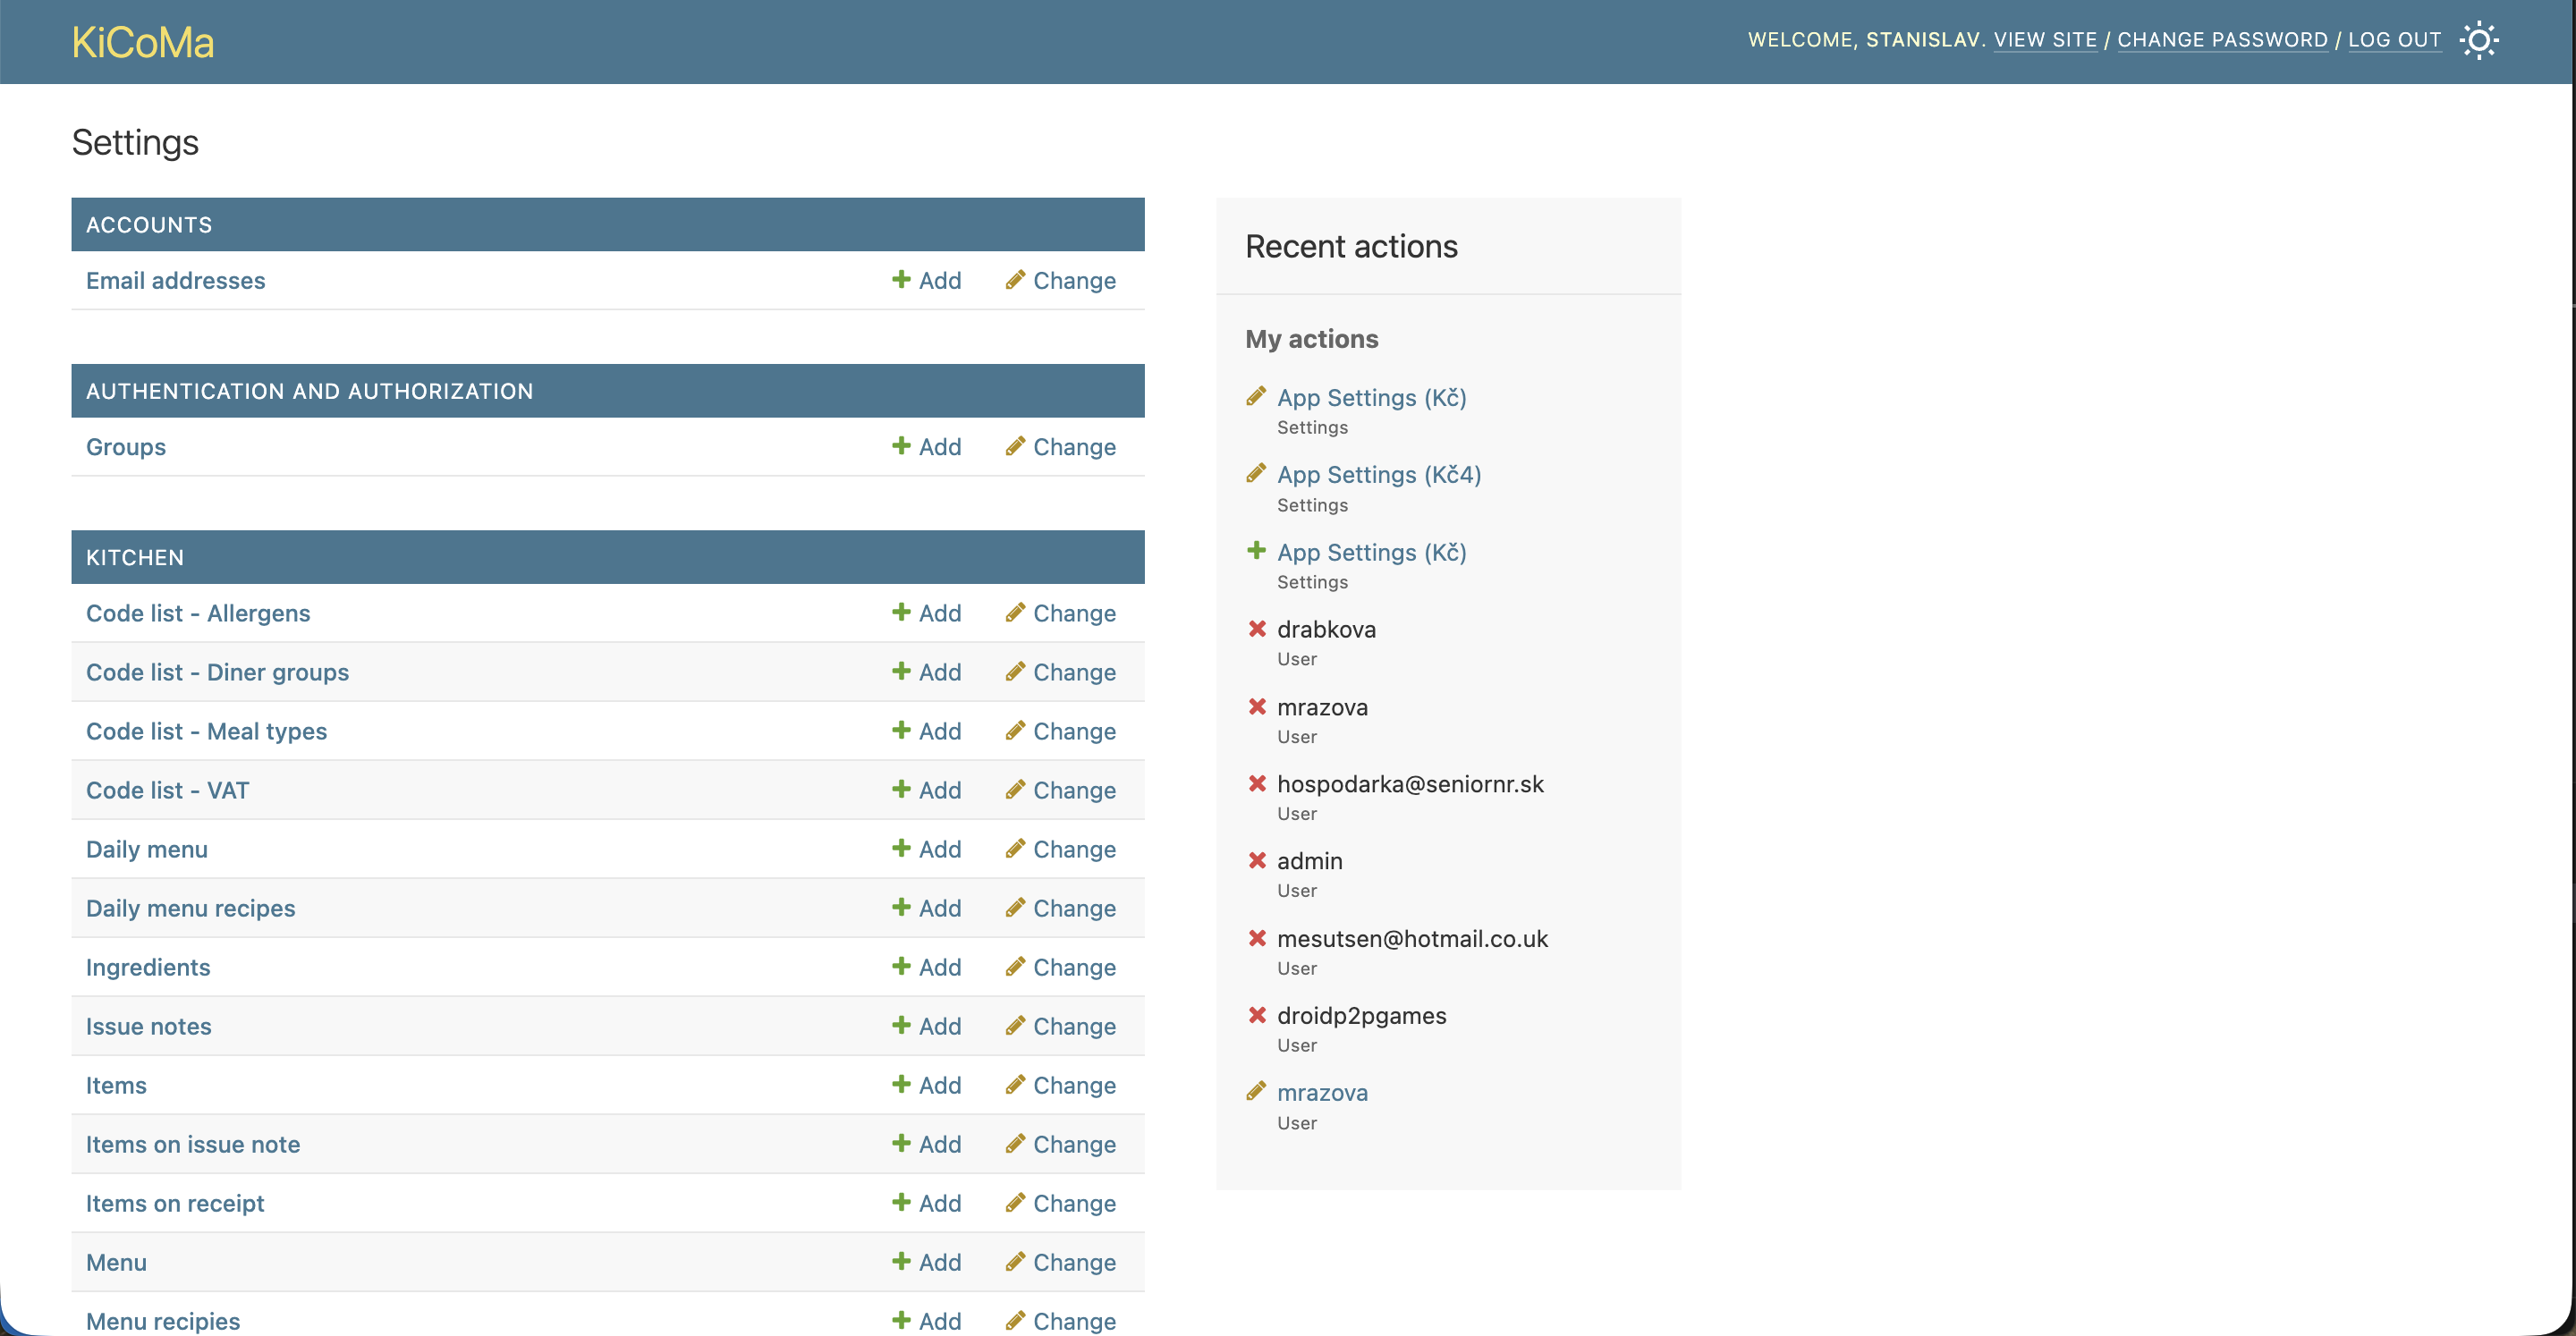Click the pencil icon for Issue notes
The width and height of the screenshot is (2576, 1336).
point(1014,1025)
